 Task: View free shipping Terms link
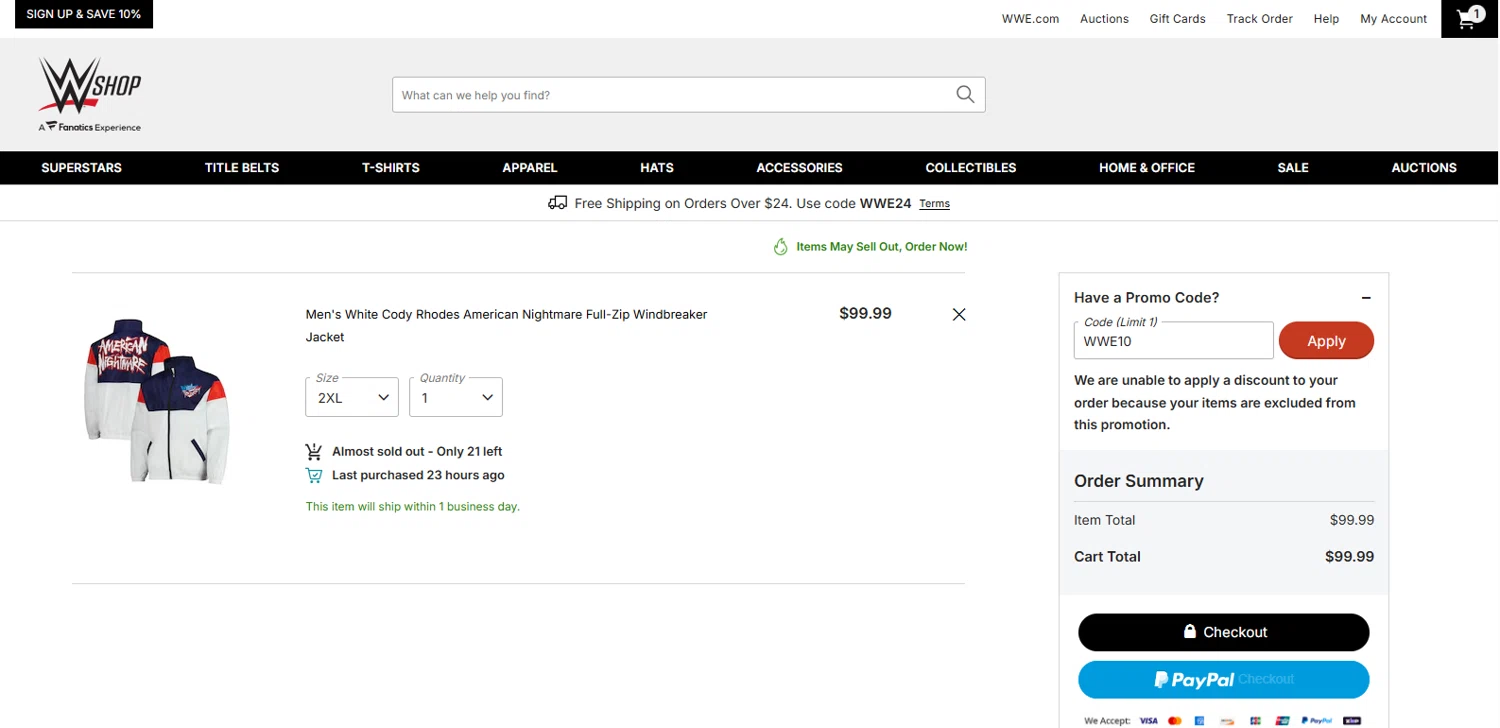tap(934, 204)
